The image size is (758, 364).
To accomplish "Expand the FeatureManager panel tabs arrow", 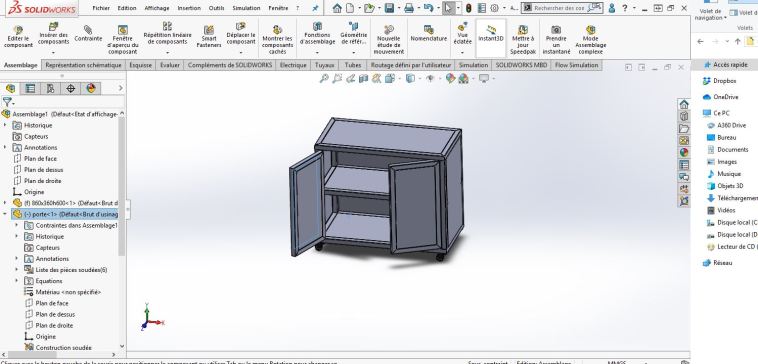I will point(120,88).
